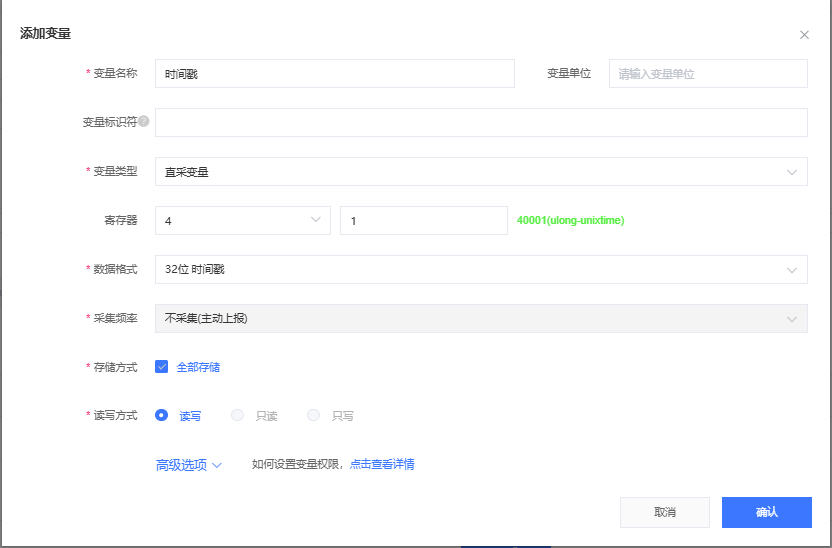This screenshot has height=548, width=832.
Task: Open the 数据格式 dropdown showing 32位 时间戳
Action: 480,269
